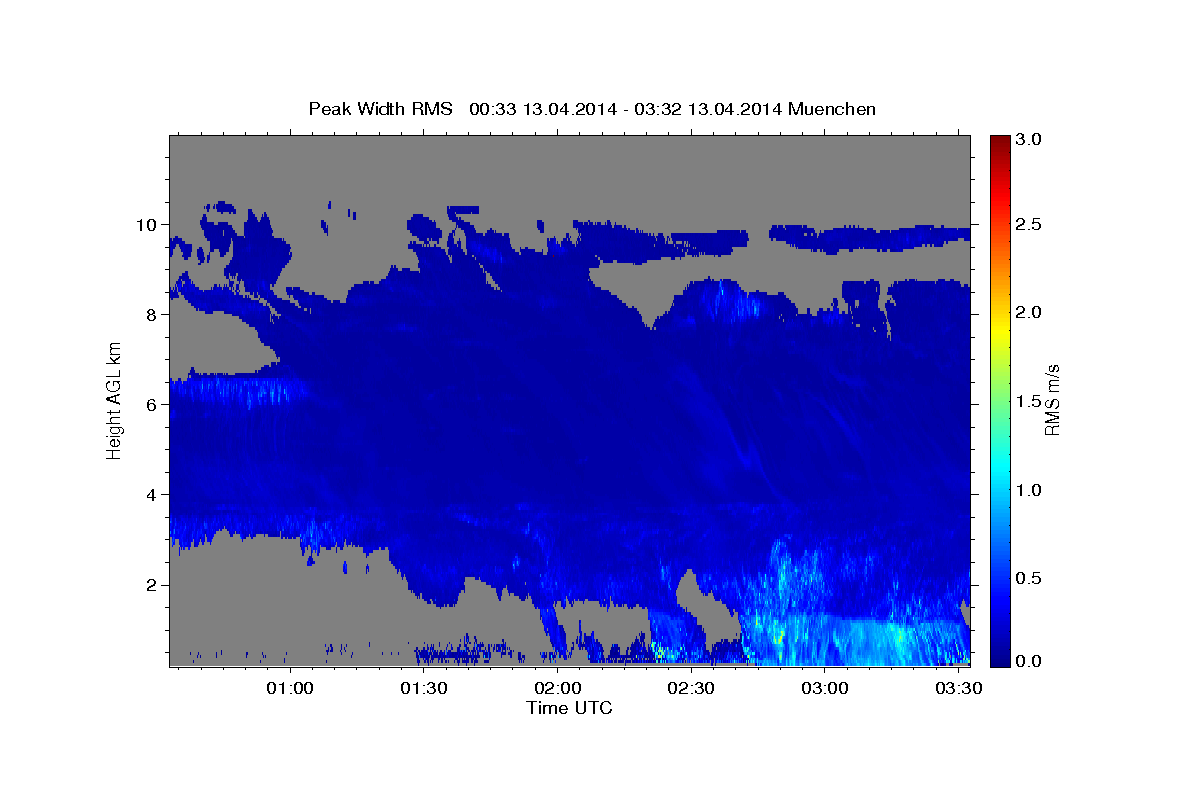
Task: Click the colorbar value '0.0'
Action: click(1029, 661)
